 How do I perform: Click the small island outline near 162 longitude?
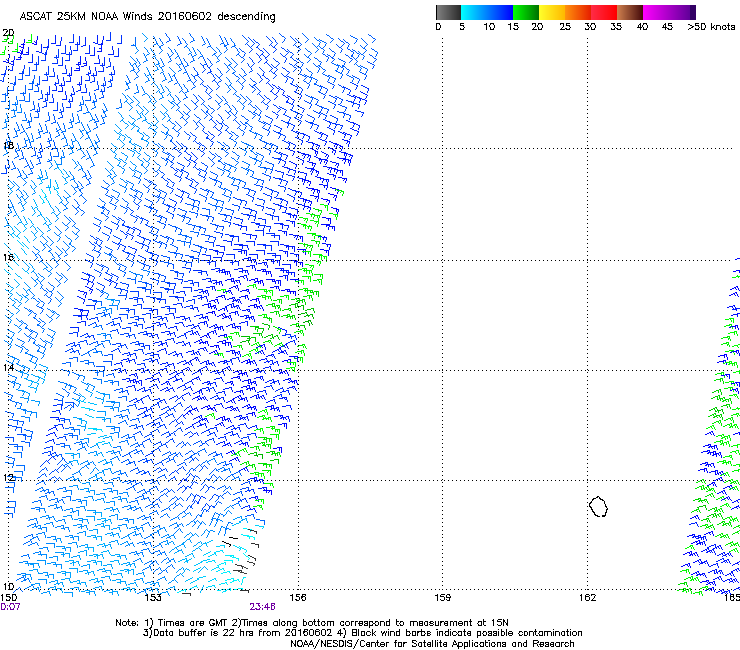click(x=598, y=506)
